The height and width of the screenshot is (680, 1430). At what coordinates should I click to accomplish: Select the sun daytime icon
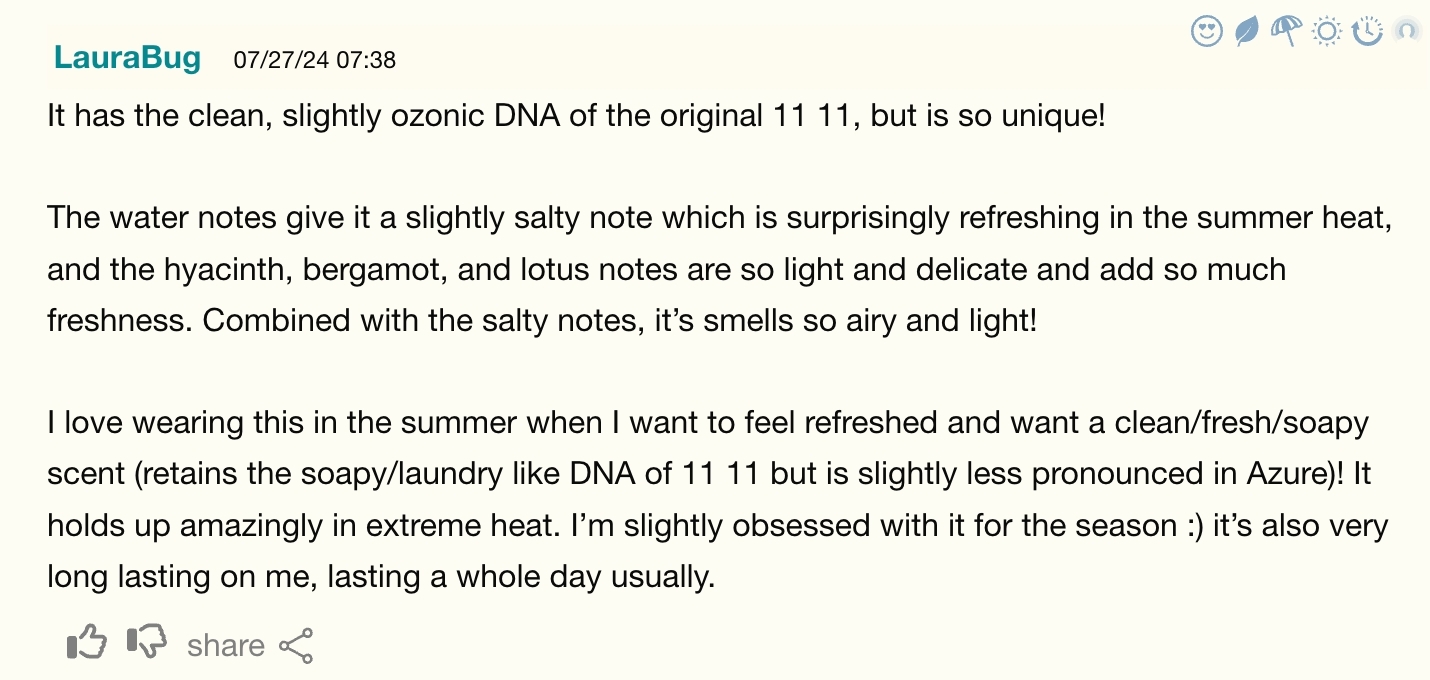1327,32
